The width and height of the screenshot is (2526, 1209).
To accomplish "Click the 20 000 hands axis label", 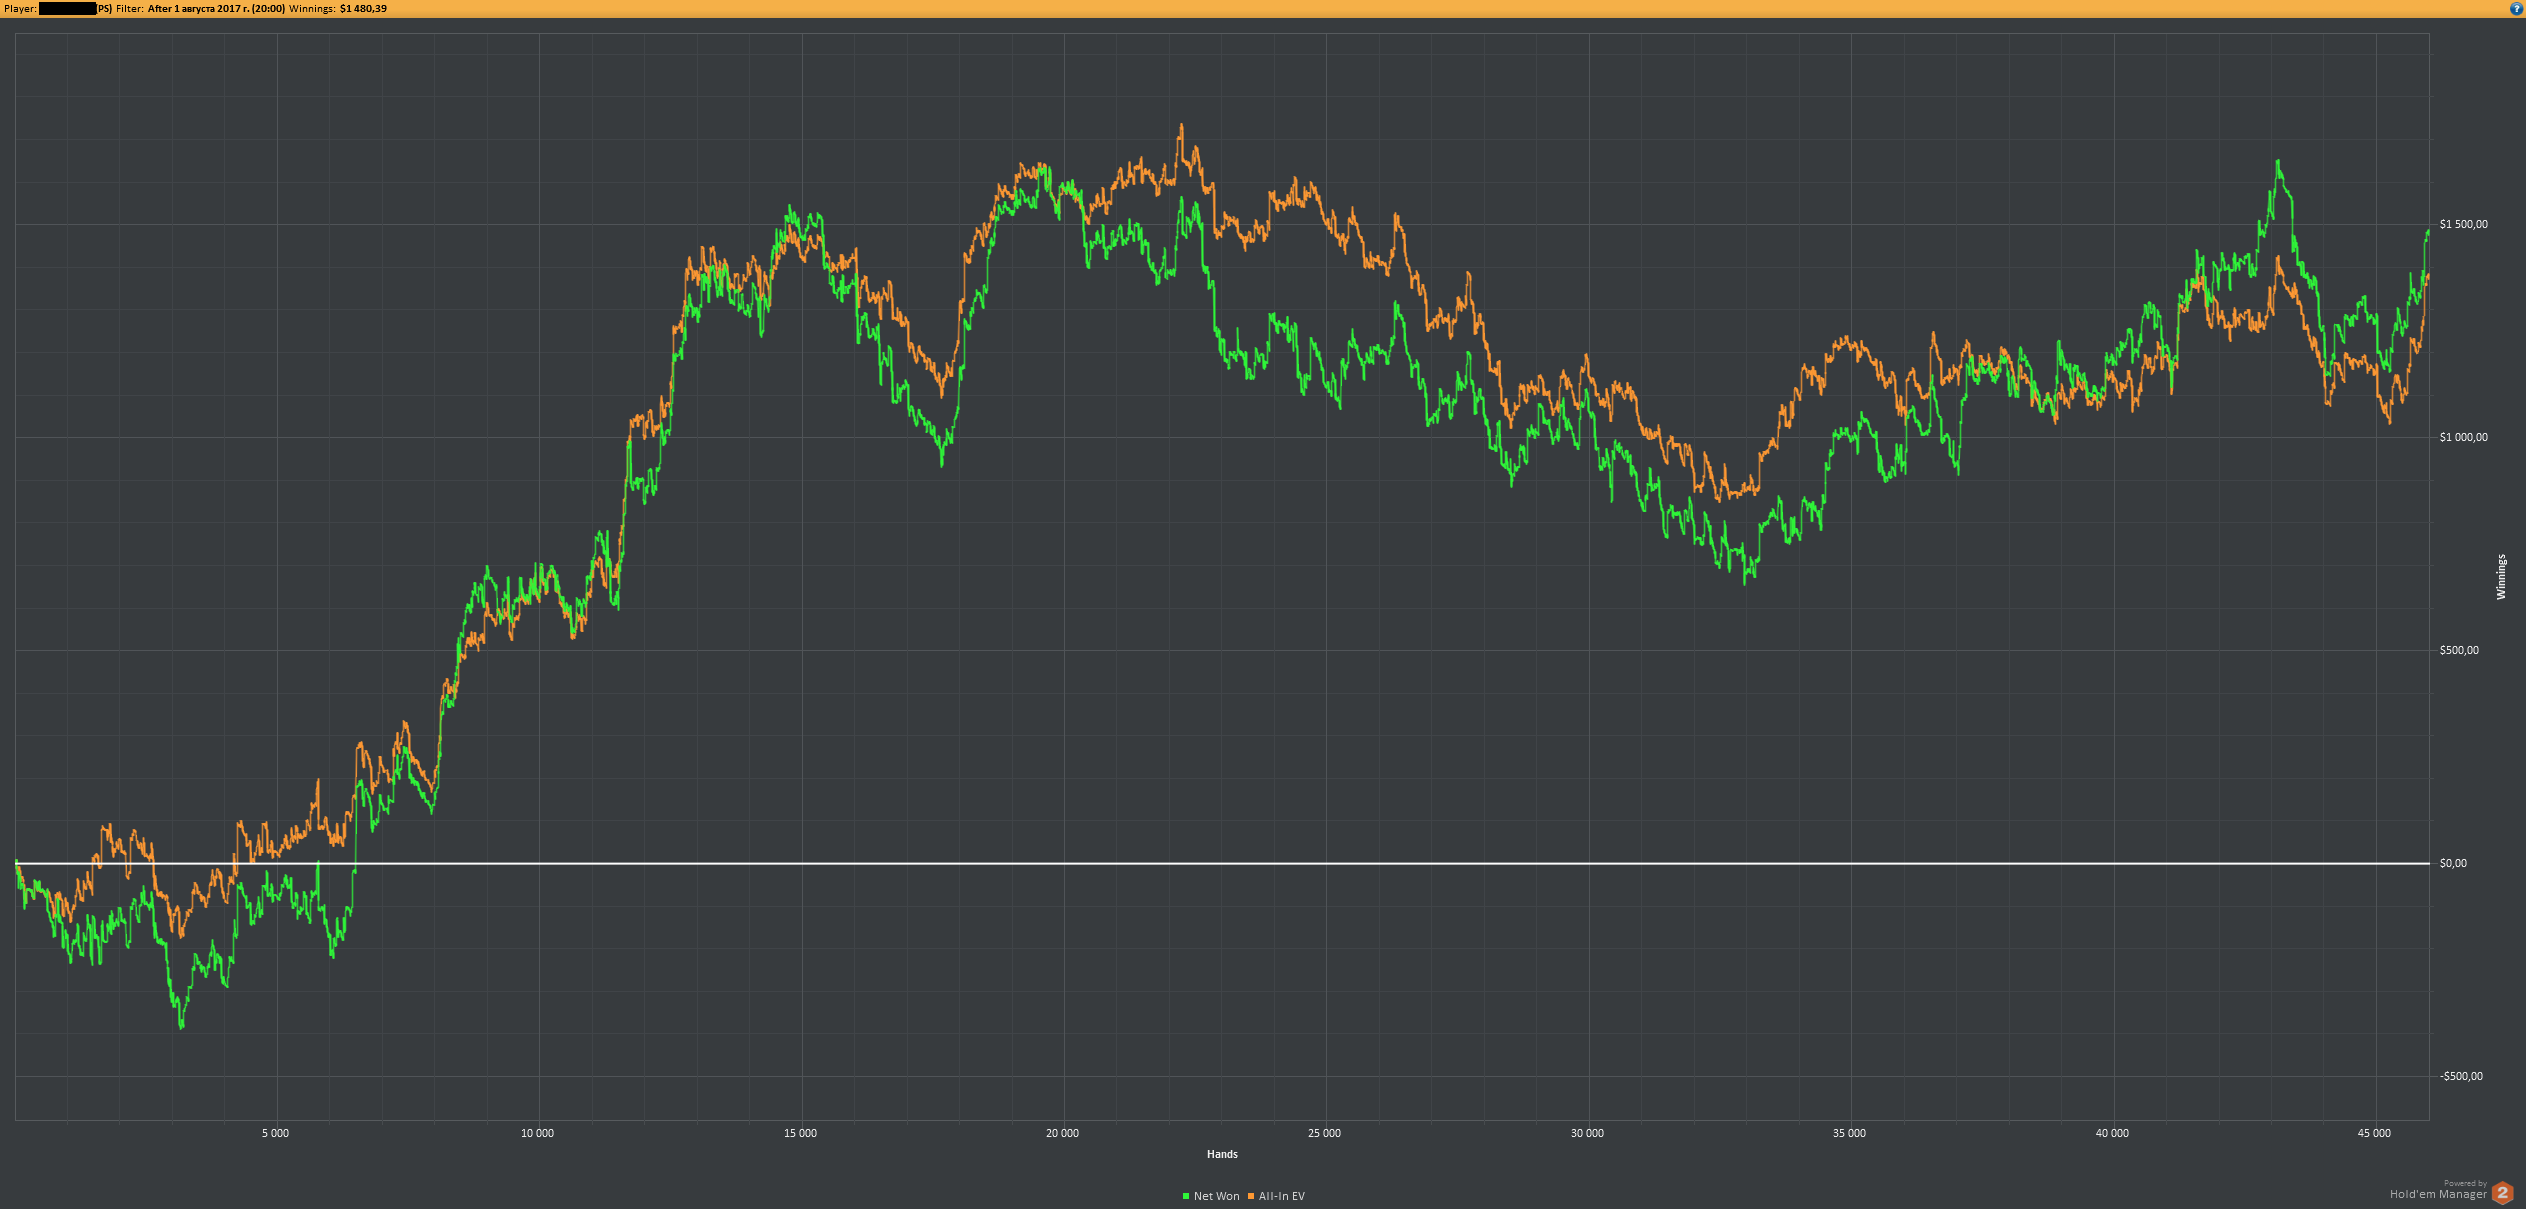I will click(1062, 1133).
